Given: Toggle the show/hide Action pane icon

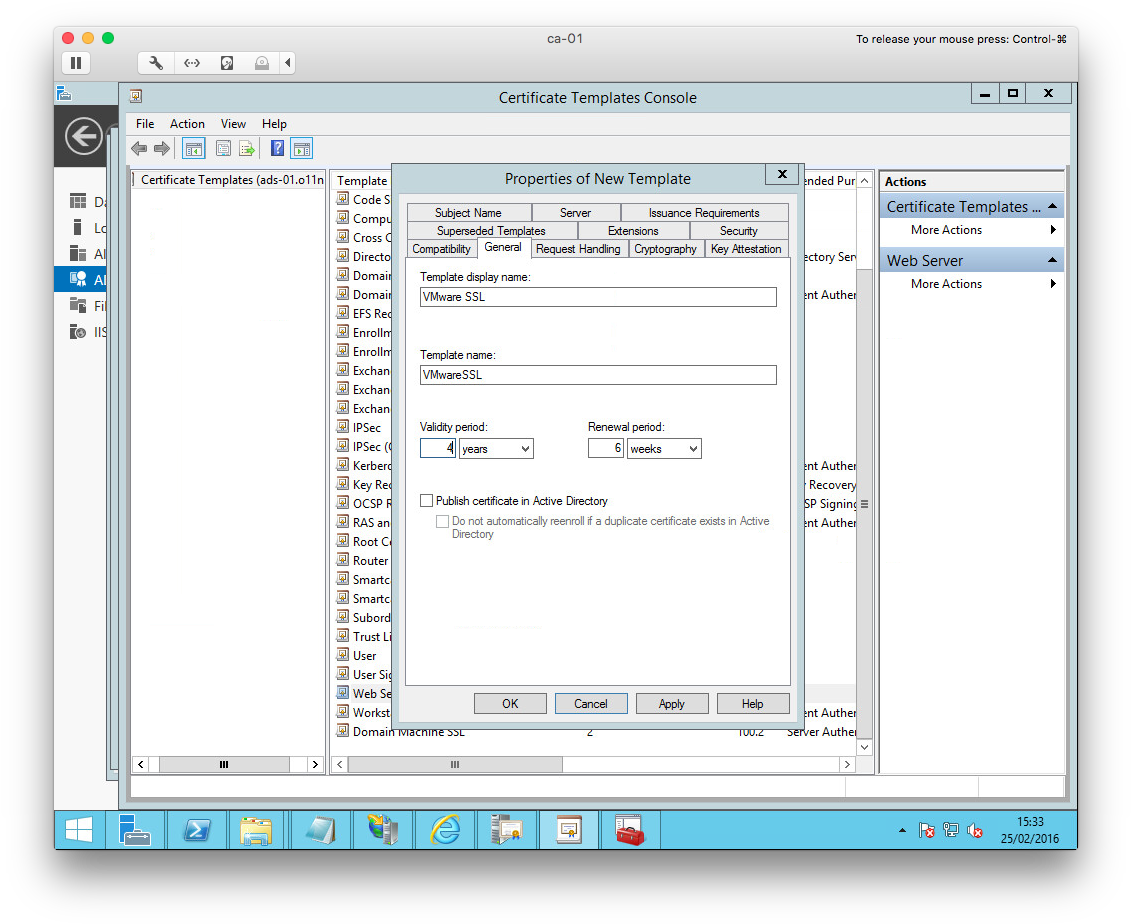Looking at the screenshot, I should coord(302,149).
